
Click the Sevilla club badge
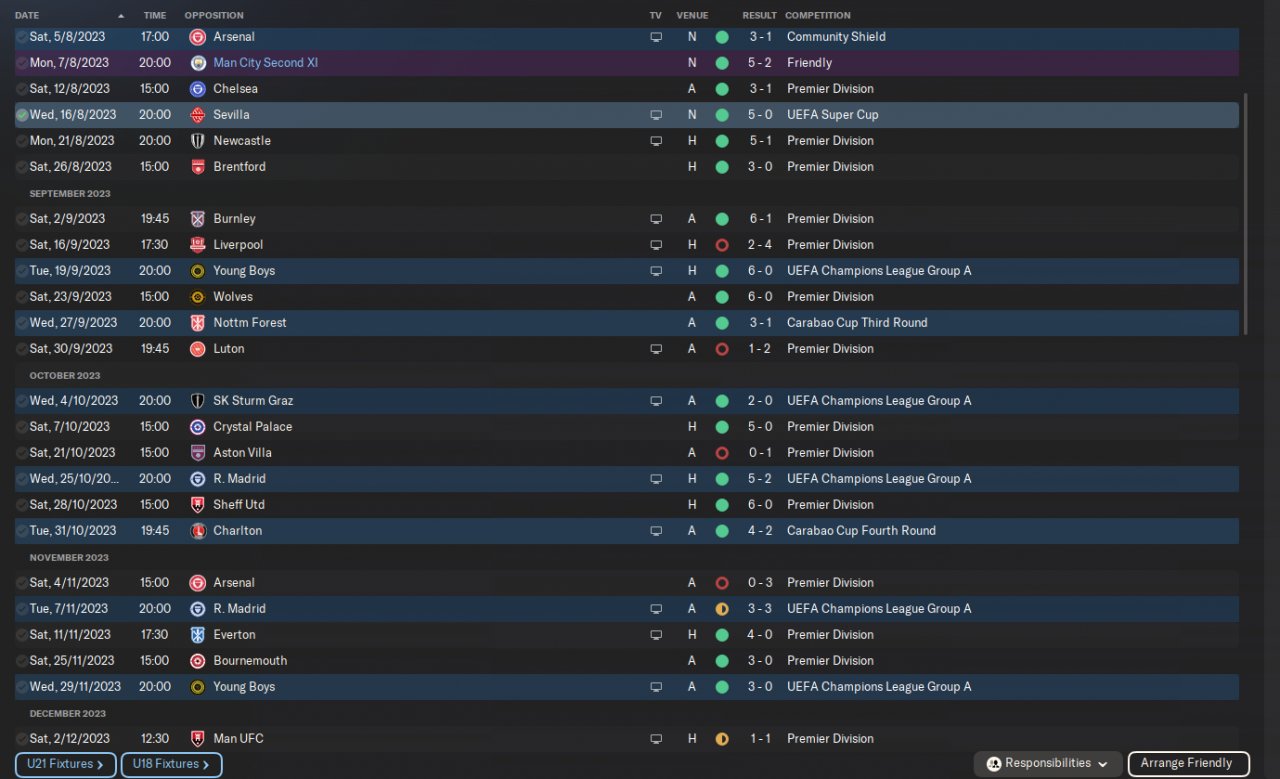tap(197, 115)
